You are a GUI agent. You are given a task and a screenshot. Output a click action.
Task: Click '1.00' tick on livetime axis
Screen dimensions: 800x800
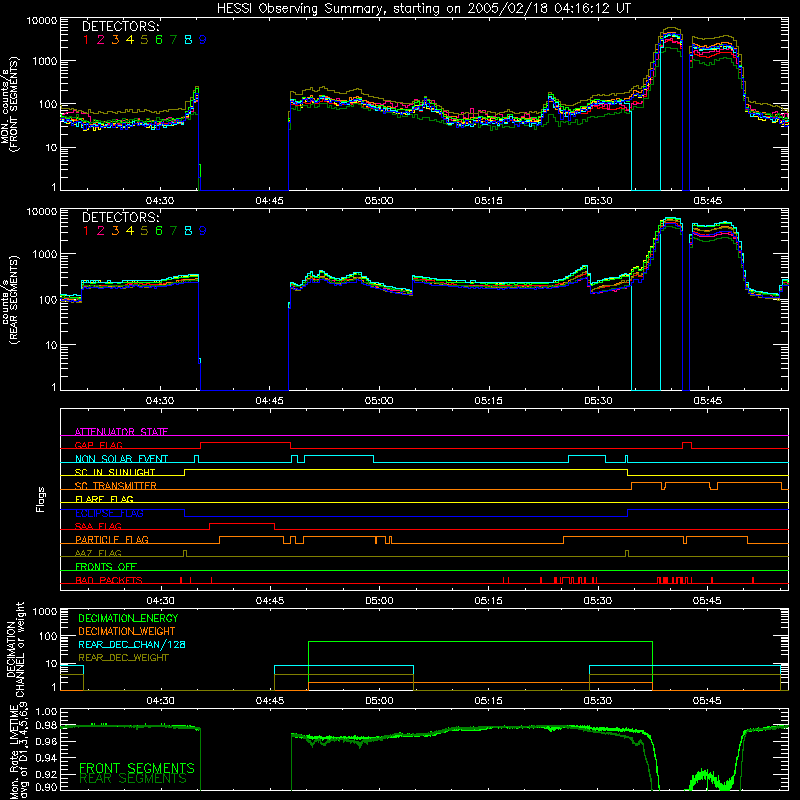[46, 711]
